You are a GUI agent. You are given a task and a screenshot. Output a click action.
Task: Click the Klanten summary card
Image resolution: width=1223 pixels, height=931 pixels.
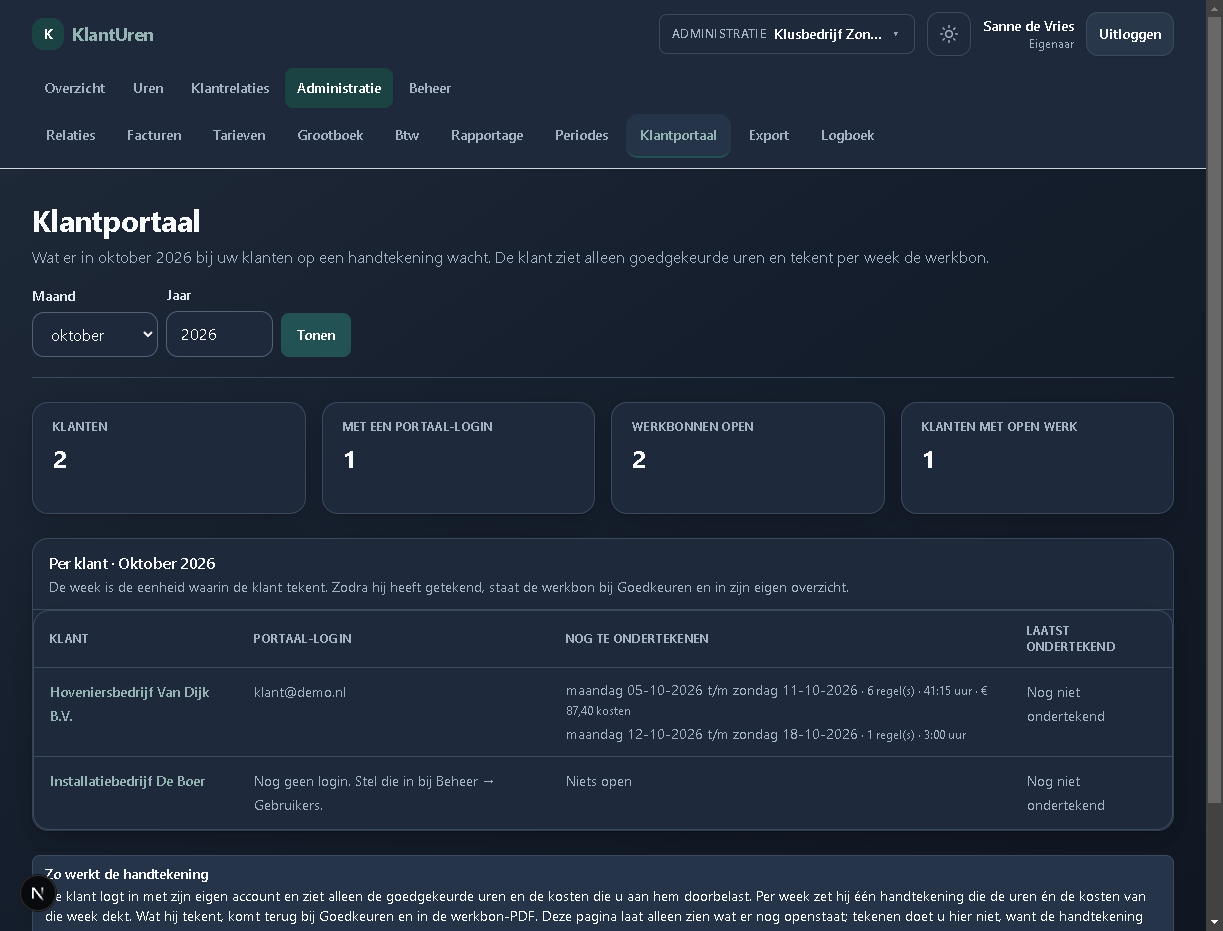pos(169,458)
